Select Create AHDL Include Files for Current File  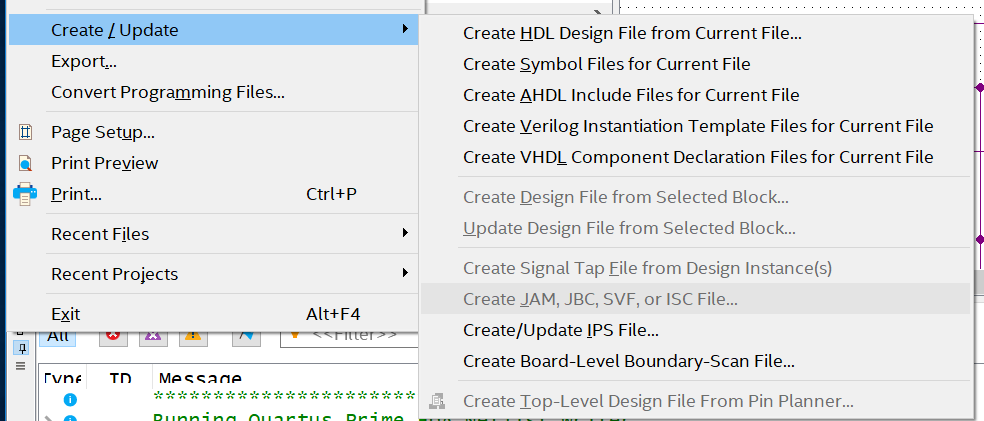tap(695, 95)
